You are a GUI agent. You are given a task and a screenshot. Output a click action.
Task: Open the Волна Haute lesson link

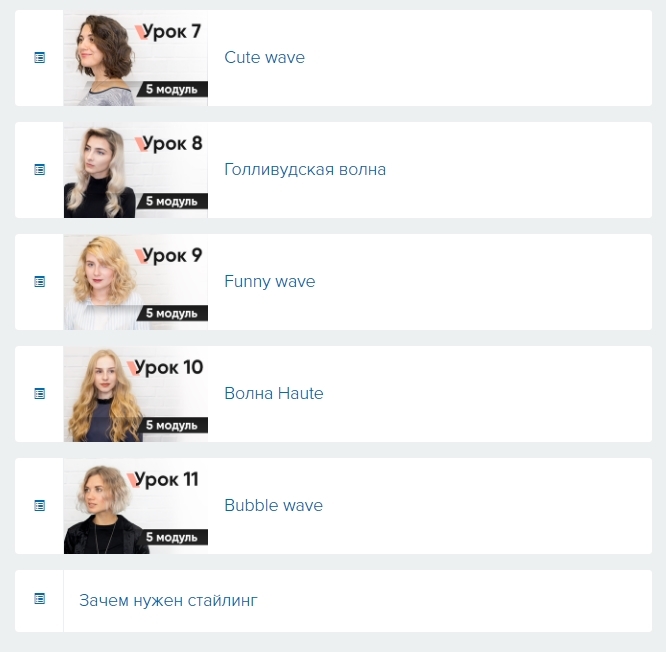(x=274, y=393)
